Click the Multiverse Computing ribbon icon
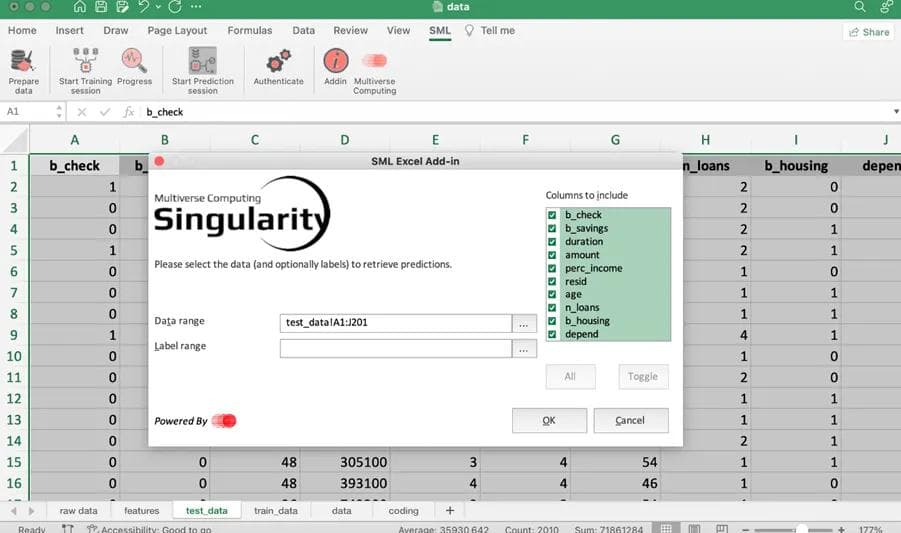 pyautogui.click(x=374, y=60)
